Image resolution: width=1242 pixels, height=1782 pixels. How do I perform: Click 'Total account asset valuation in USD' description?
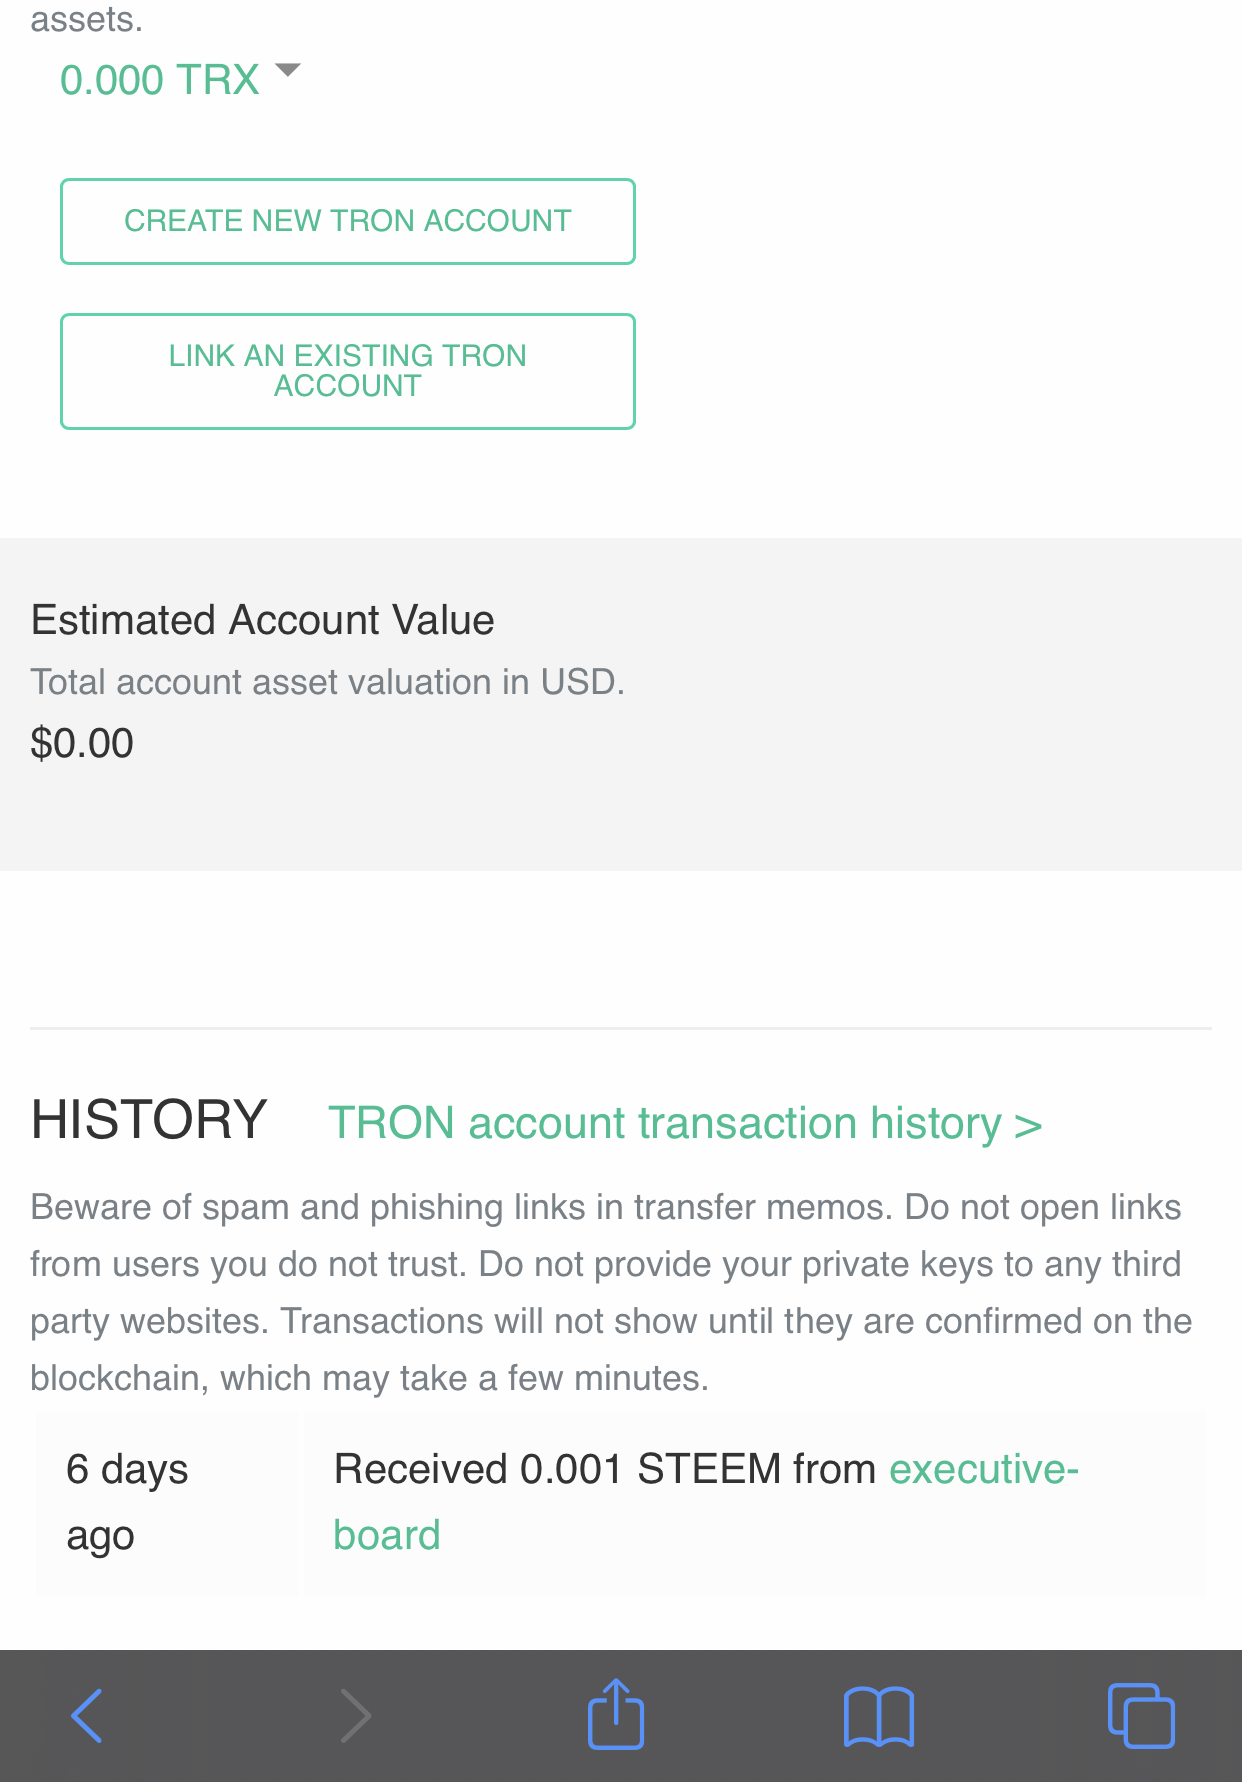[327, 682]
